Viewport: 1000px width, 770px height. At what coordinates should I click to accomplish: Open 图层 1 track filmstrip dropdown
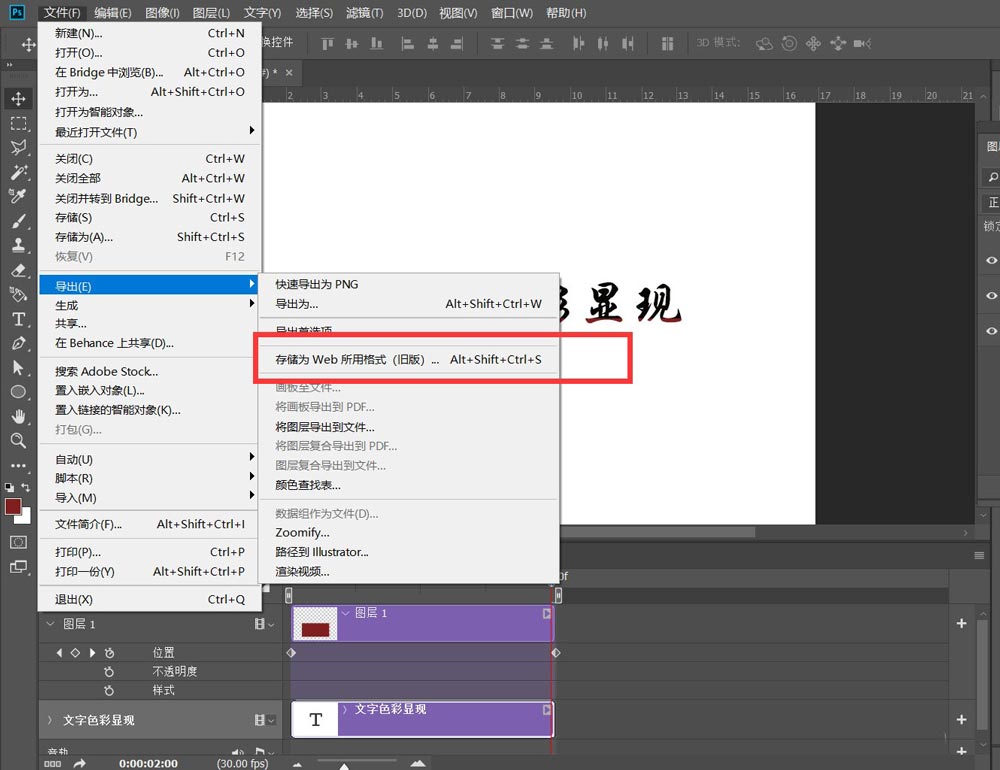coord(264,624)
